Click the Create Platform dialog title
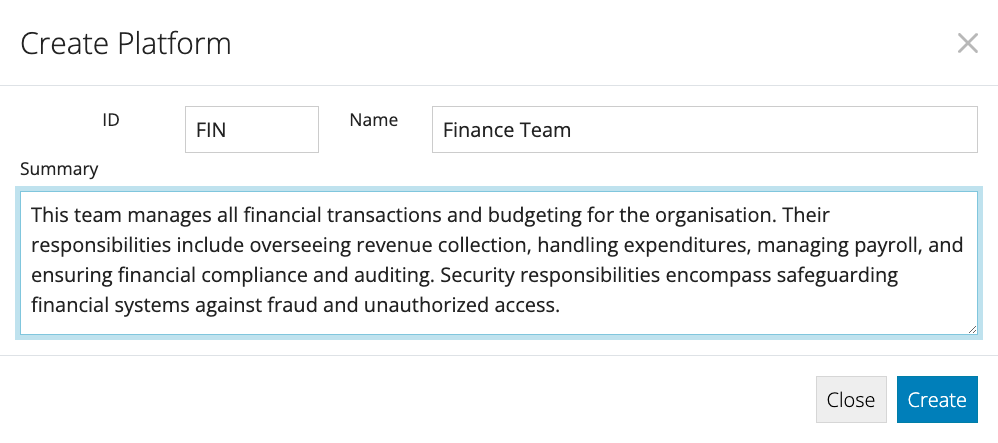This screenshot has height=443, width=998. coord(126,44)
